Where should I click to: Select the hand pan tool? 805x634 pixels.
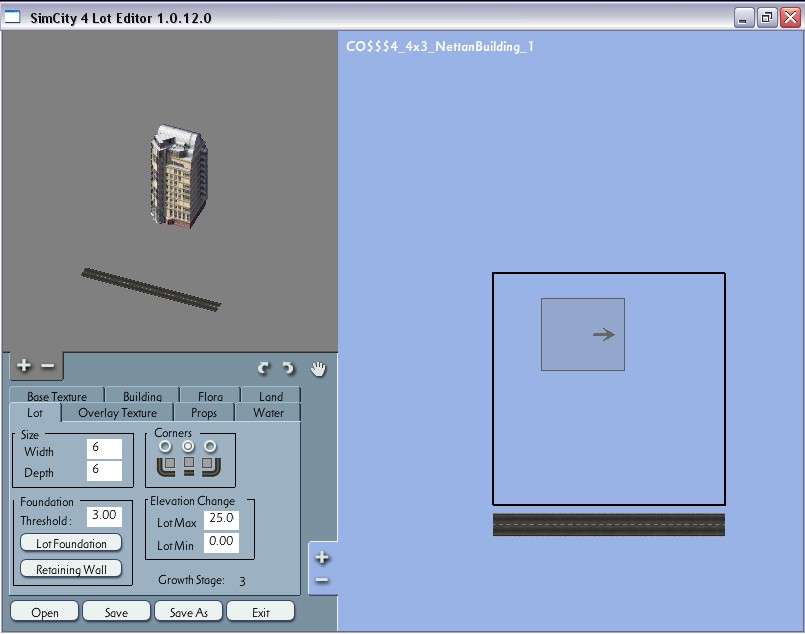point(318,369)
